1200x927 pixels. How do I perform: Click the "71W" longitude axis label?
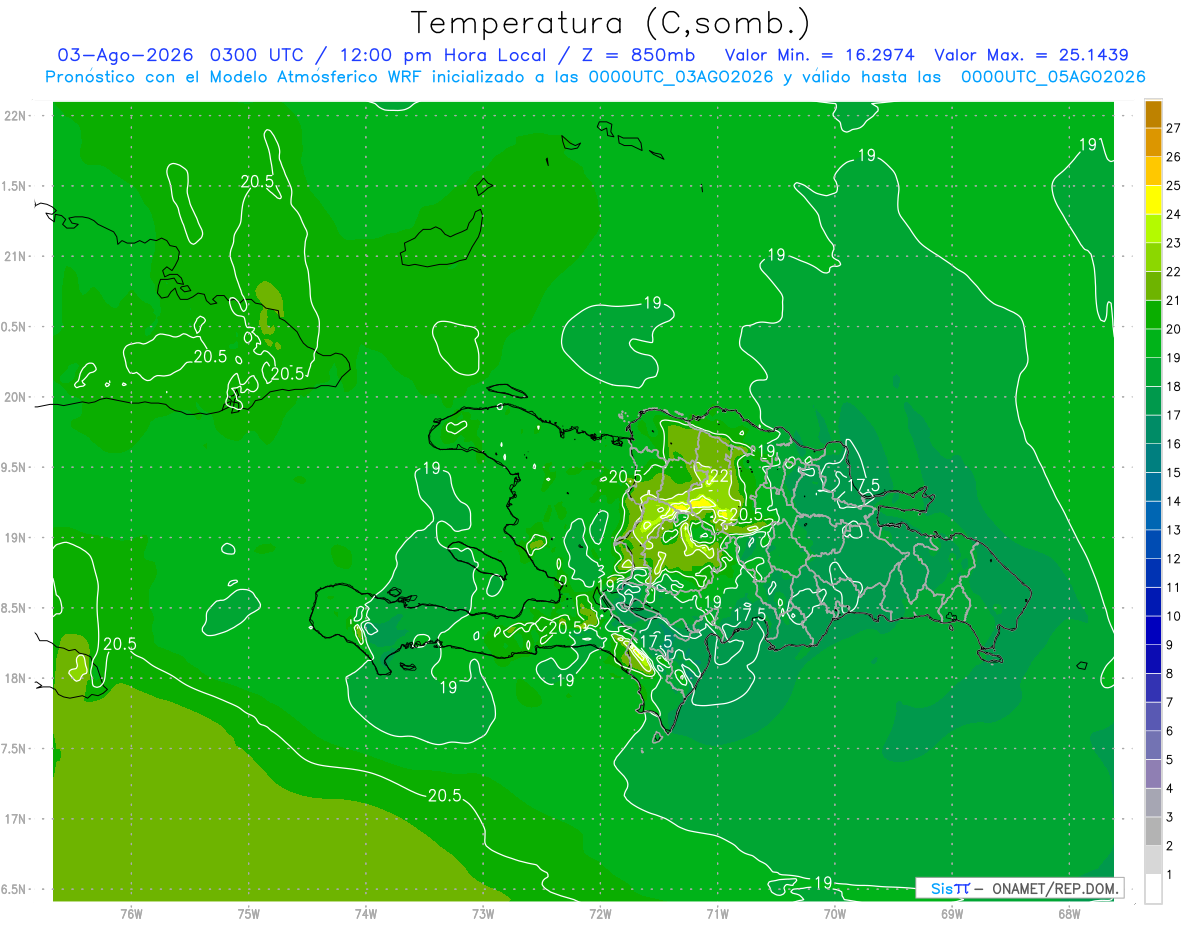pos(717,914)
